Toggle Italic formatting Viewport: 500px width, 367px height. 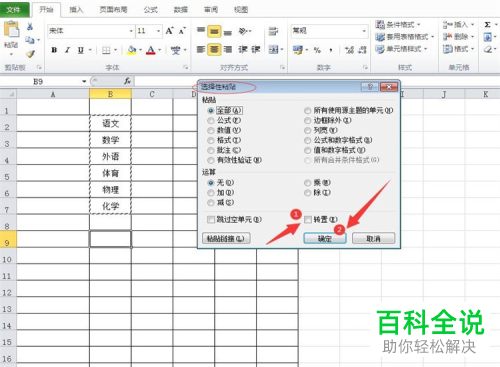(x=67, y=50)
